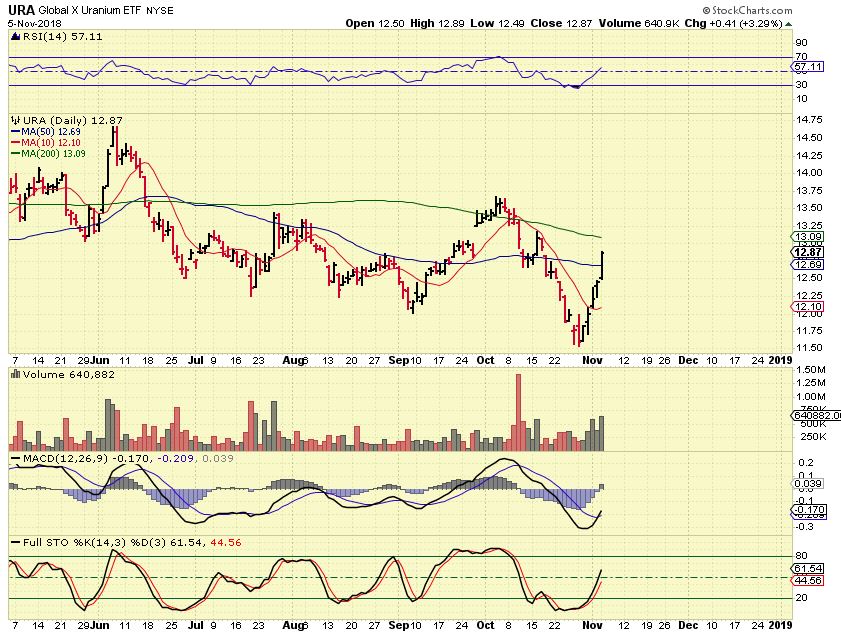Click the 14.00 price axis label

[809, 173]
